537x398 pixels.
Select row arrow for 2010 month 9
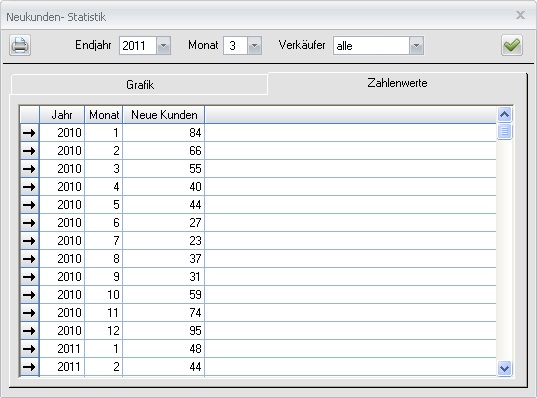tap(29, 277)
